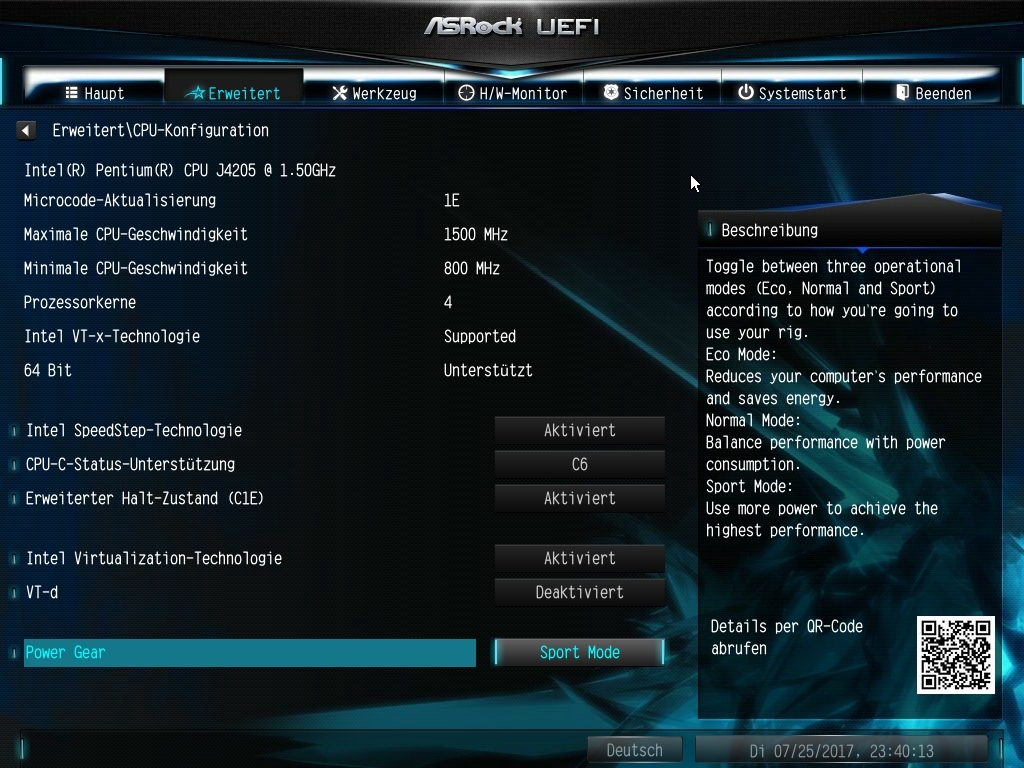Image resolution: width=1024 pixels, height=768 pixels.
Task: Click the Minimale CPU-Geschwindigkeit label
Action: [x=135, y=268]
